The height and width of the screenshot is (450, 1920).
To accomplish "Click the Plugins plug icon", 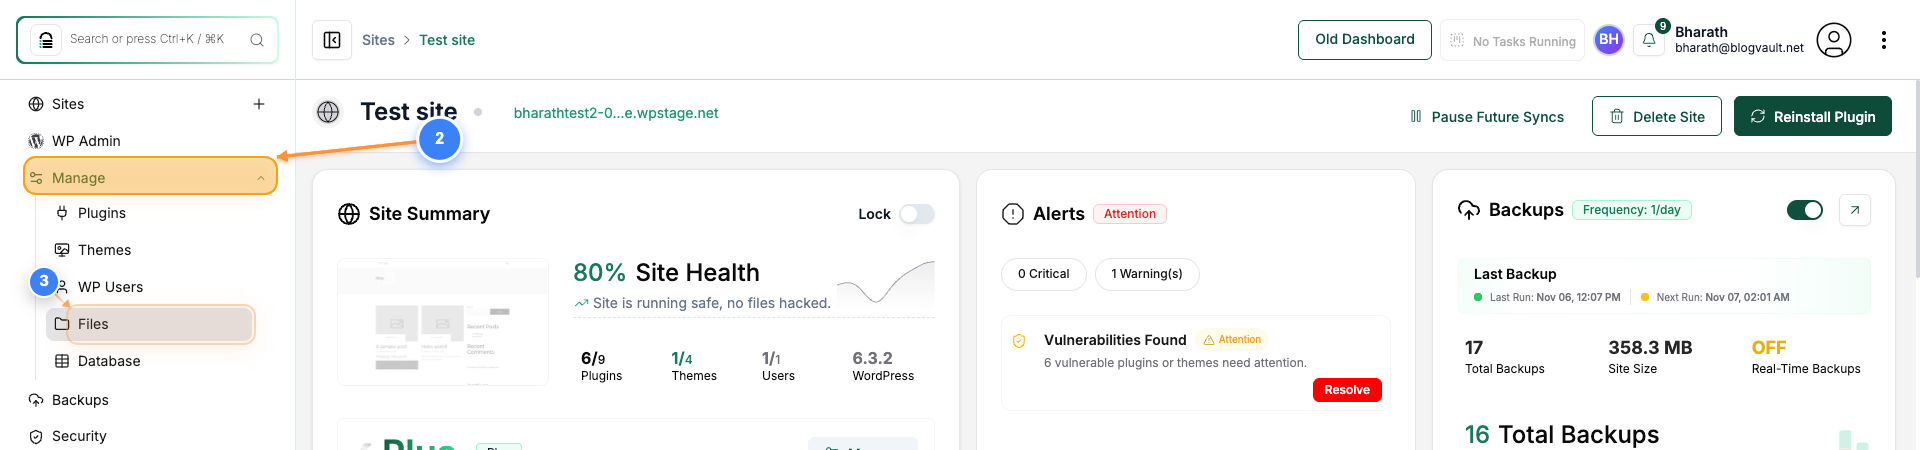I will (62, 213).
